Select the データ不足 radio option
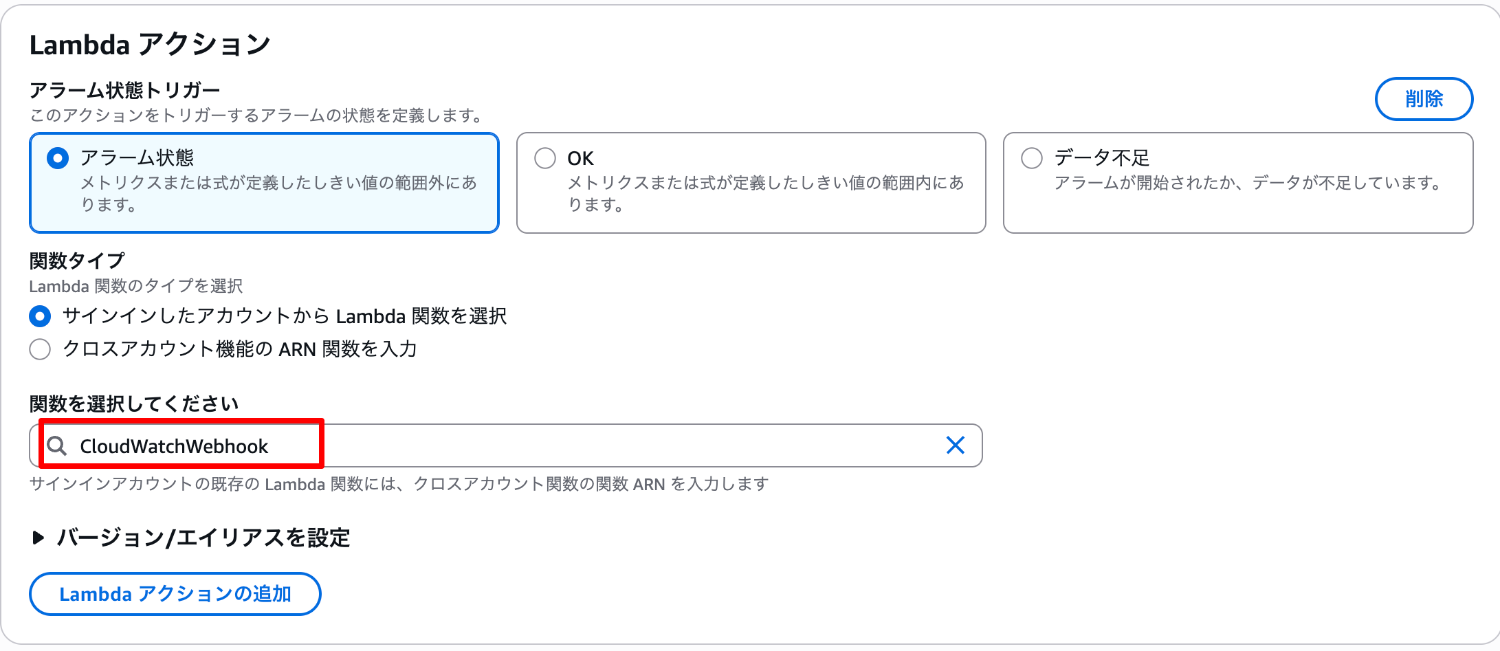The image size is (1500, 651). click(x=1031, y=158)
